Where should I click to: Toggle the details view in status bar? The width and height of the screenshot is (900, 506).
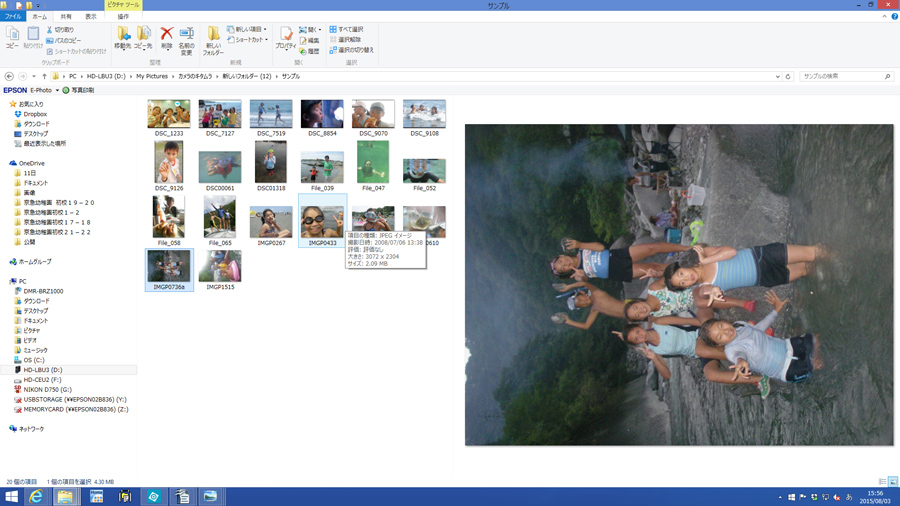[882, 482]
